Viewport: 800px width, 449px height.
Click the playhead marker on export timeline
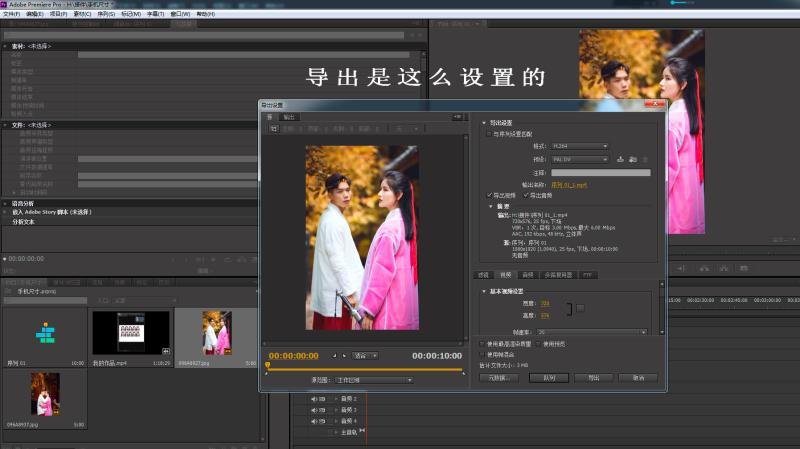click(267, 365)
